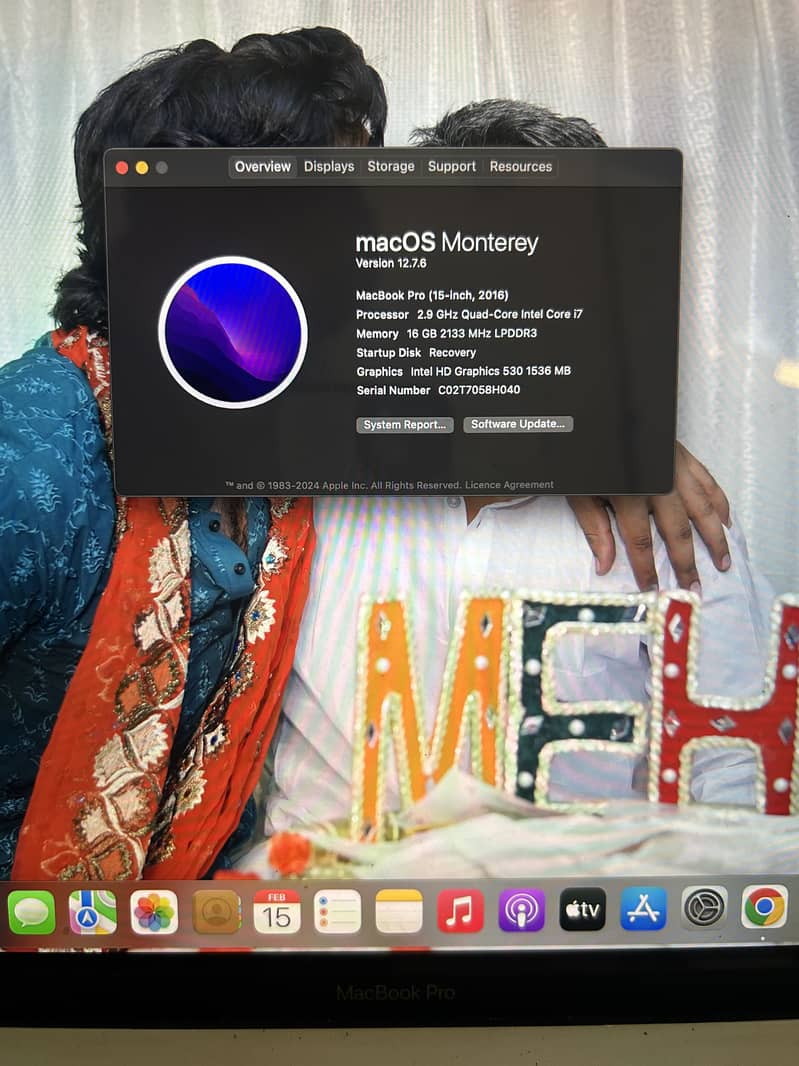Launch the Apple TV app
Screen dimensions: 799x1066
click(583, 909)
